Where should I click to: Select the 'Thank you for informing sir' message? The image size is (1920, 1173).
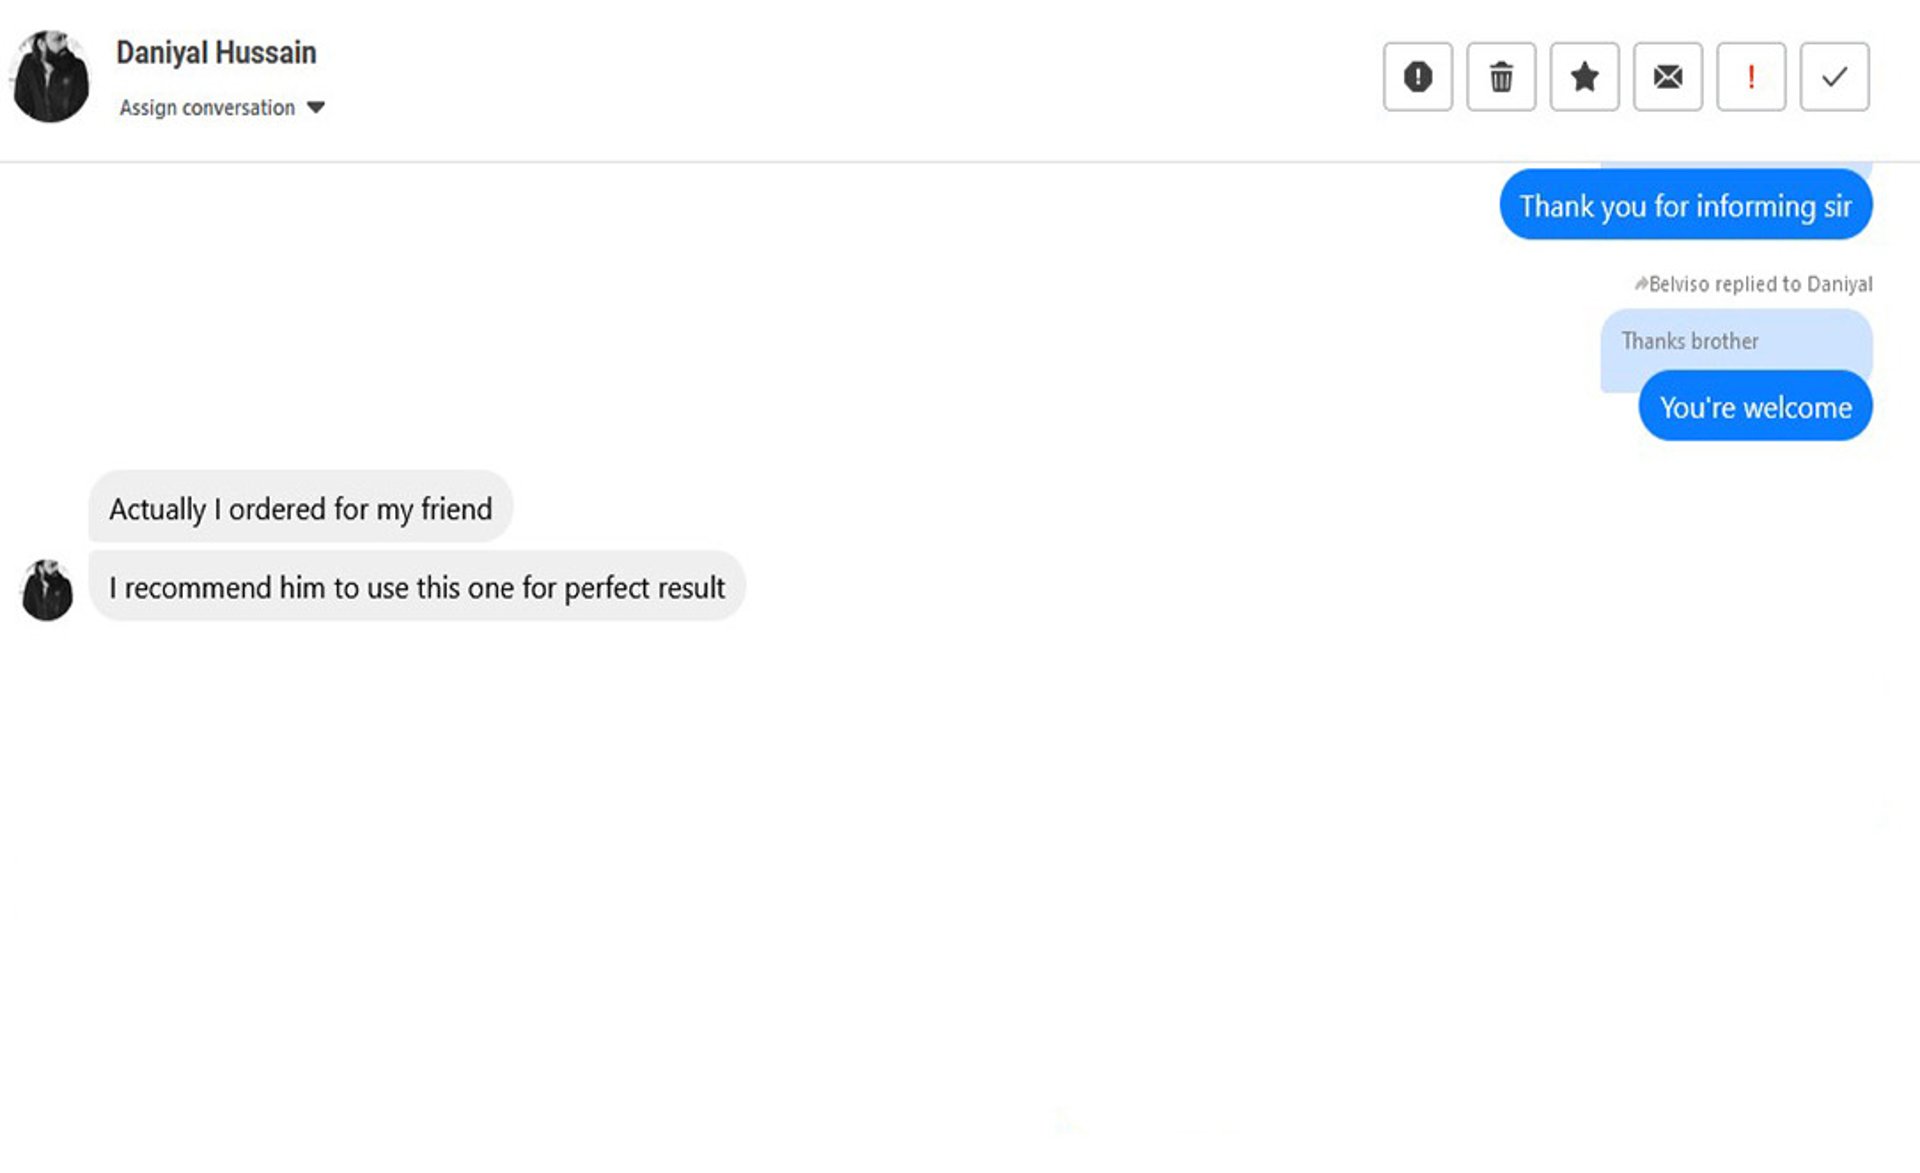pos(1685,205)
